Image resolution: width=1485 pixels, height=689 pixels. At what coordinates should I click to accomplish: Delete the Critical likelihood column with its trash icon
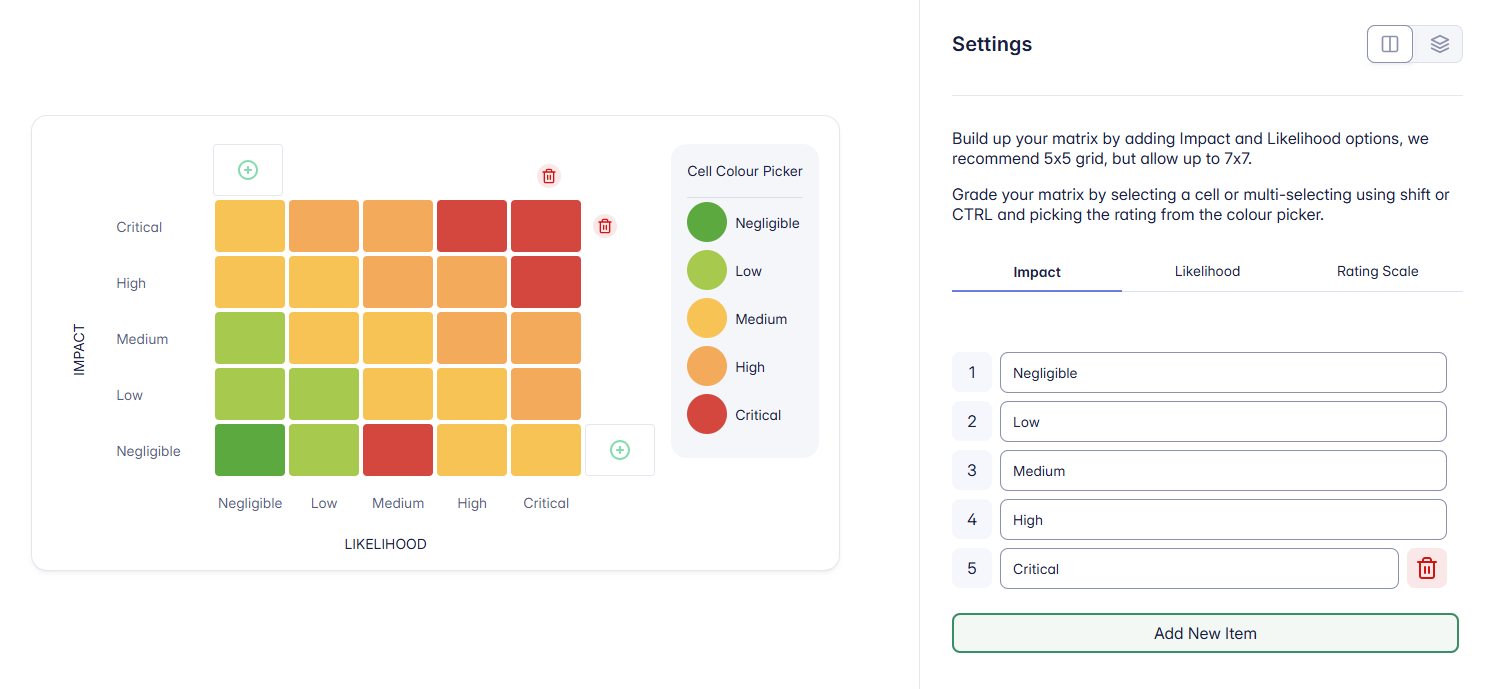tap(548, 176)
